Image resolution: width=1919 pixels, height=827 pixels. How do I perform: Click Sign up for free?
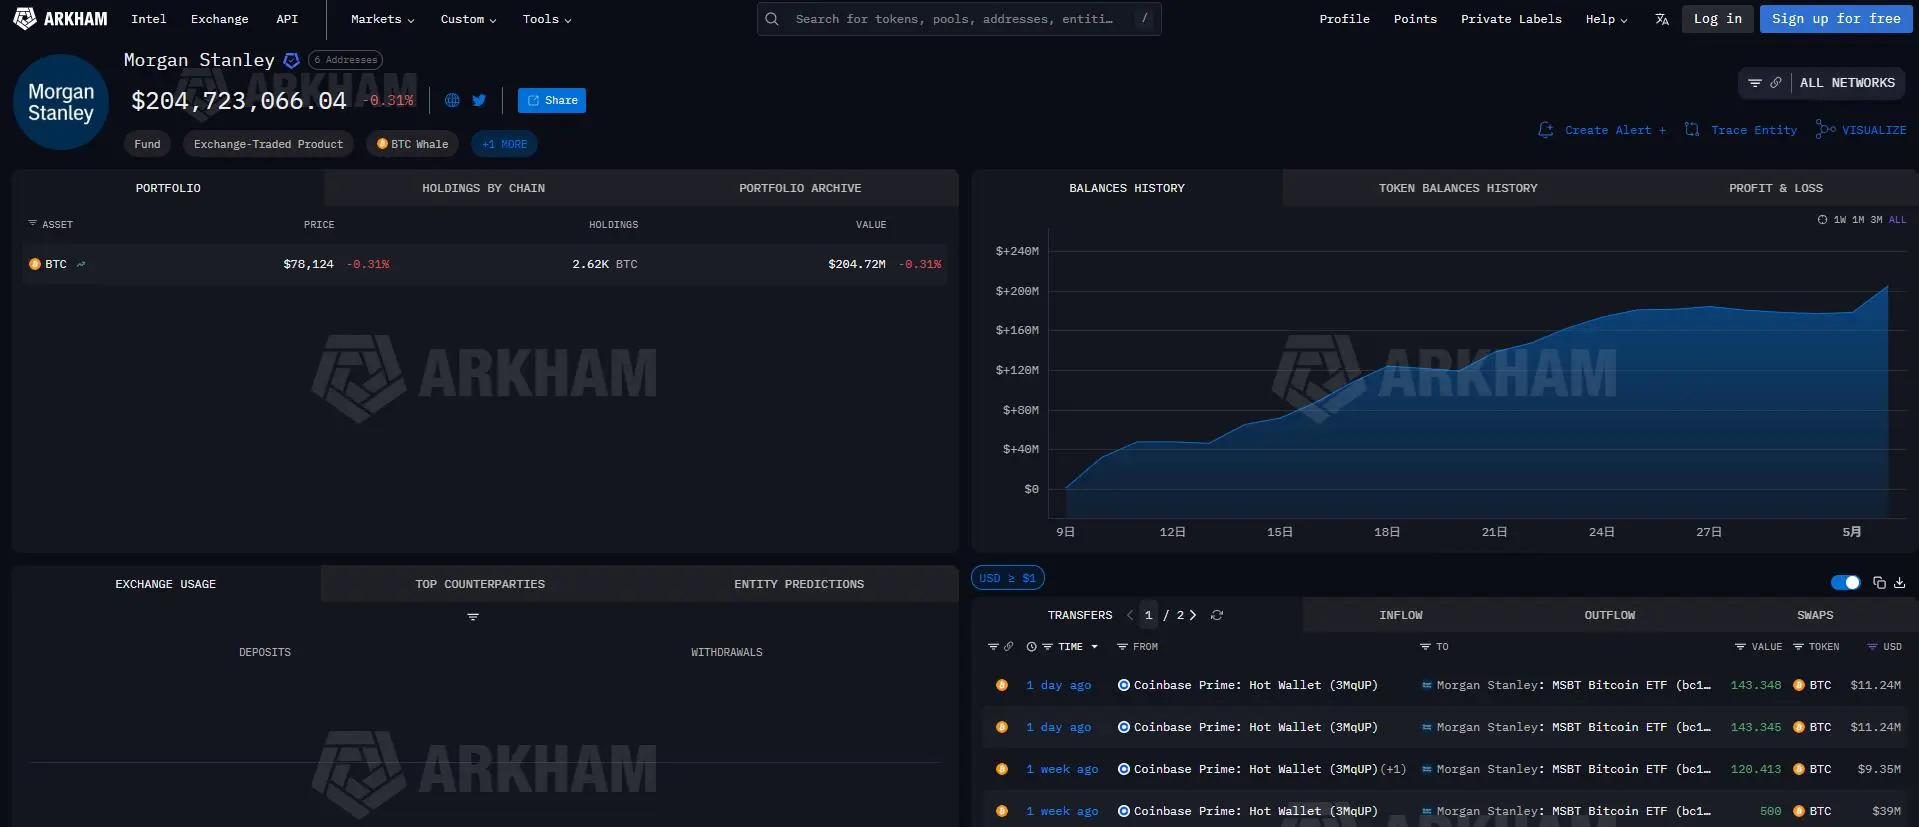(1836, 19)
